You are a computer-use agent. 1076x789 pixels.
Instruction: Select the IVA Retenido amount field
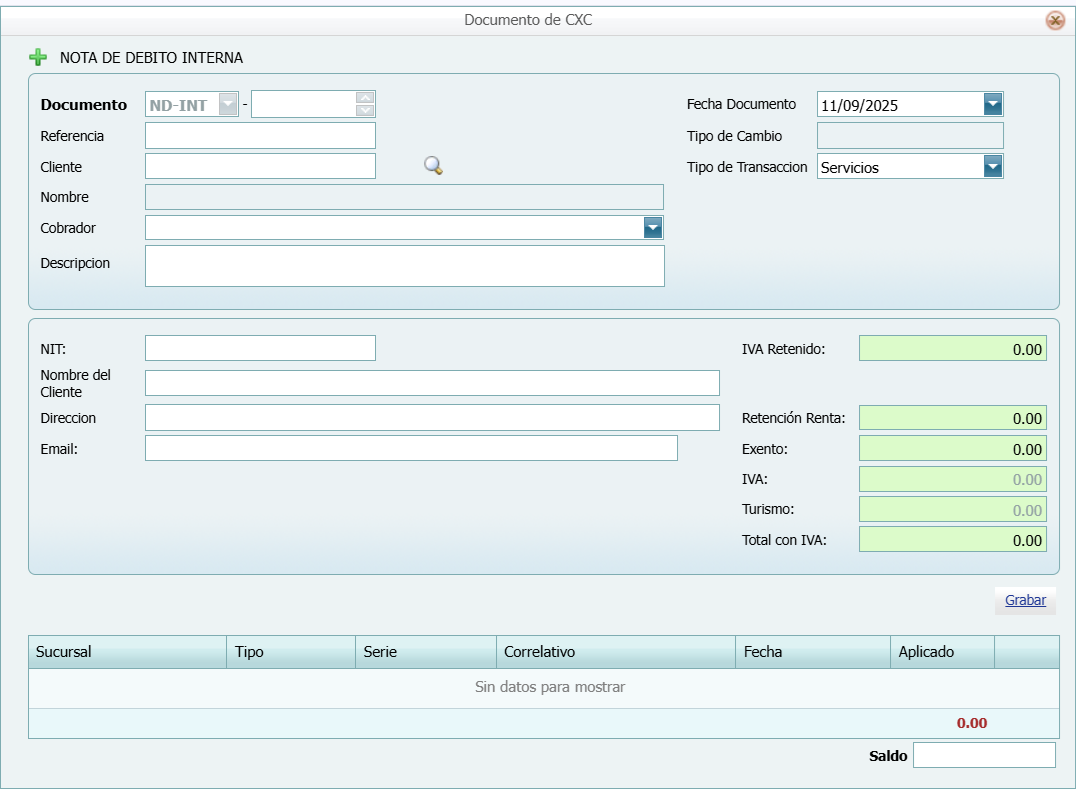click(952, 349)
